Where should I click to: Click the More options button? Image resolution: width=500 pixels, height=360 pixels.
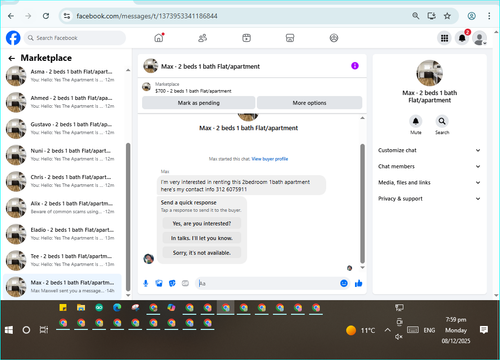pos(309,103)
